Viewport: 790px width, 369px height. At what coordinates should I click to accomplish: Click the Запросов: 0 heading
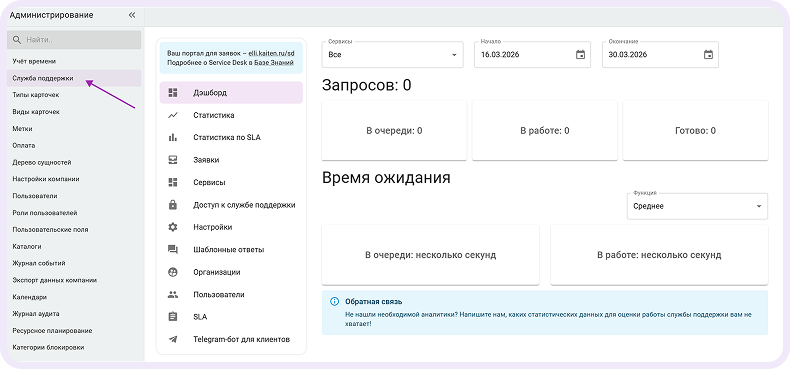click(x=366, y=85)
